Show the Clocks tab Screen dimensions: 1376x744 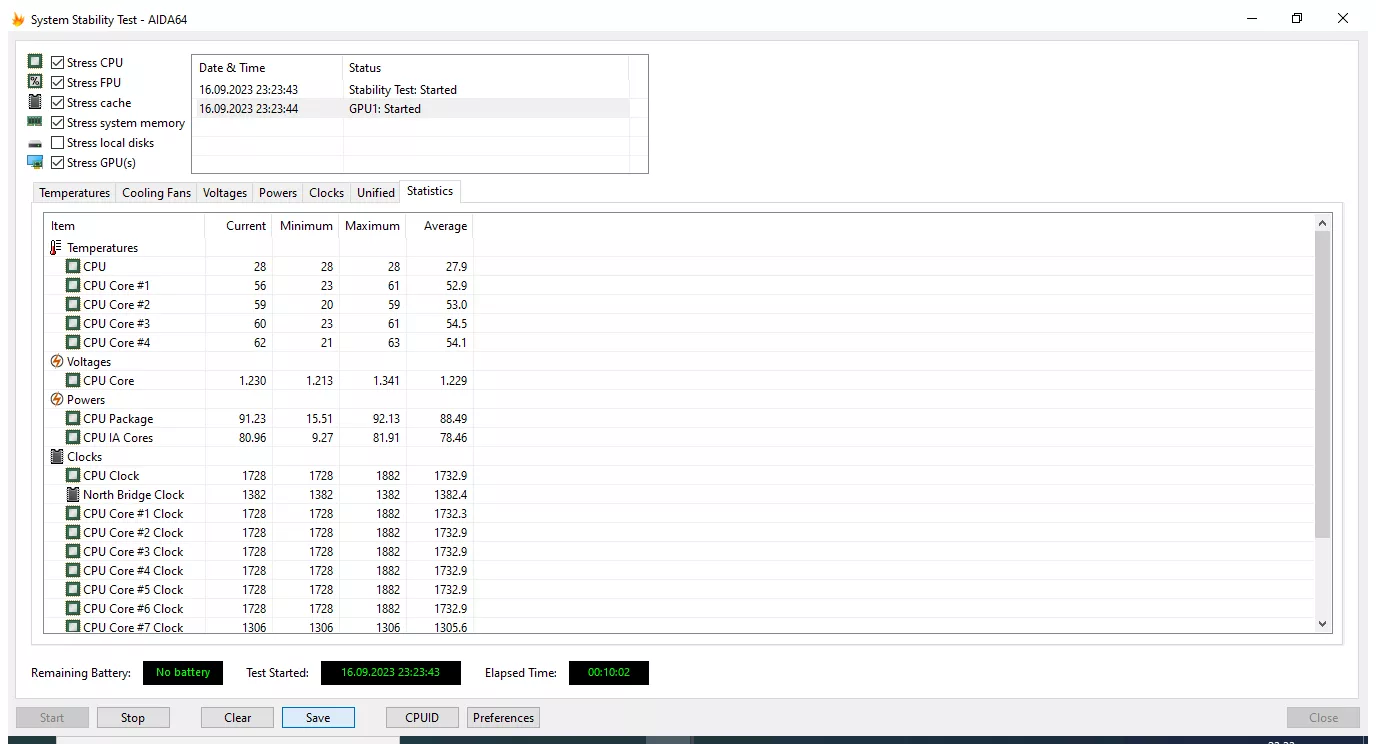pos(327,193)
